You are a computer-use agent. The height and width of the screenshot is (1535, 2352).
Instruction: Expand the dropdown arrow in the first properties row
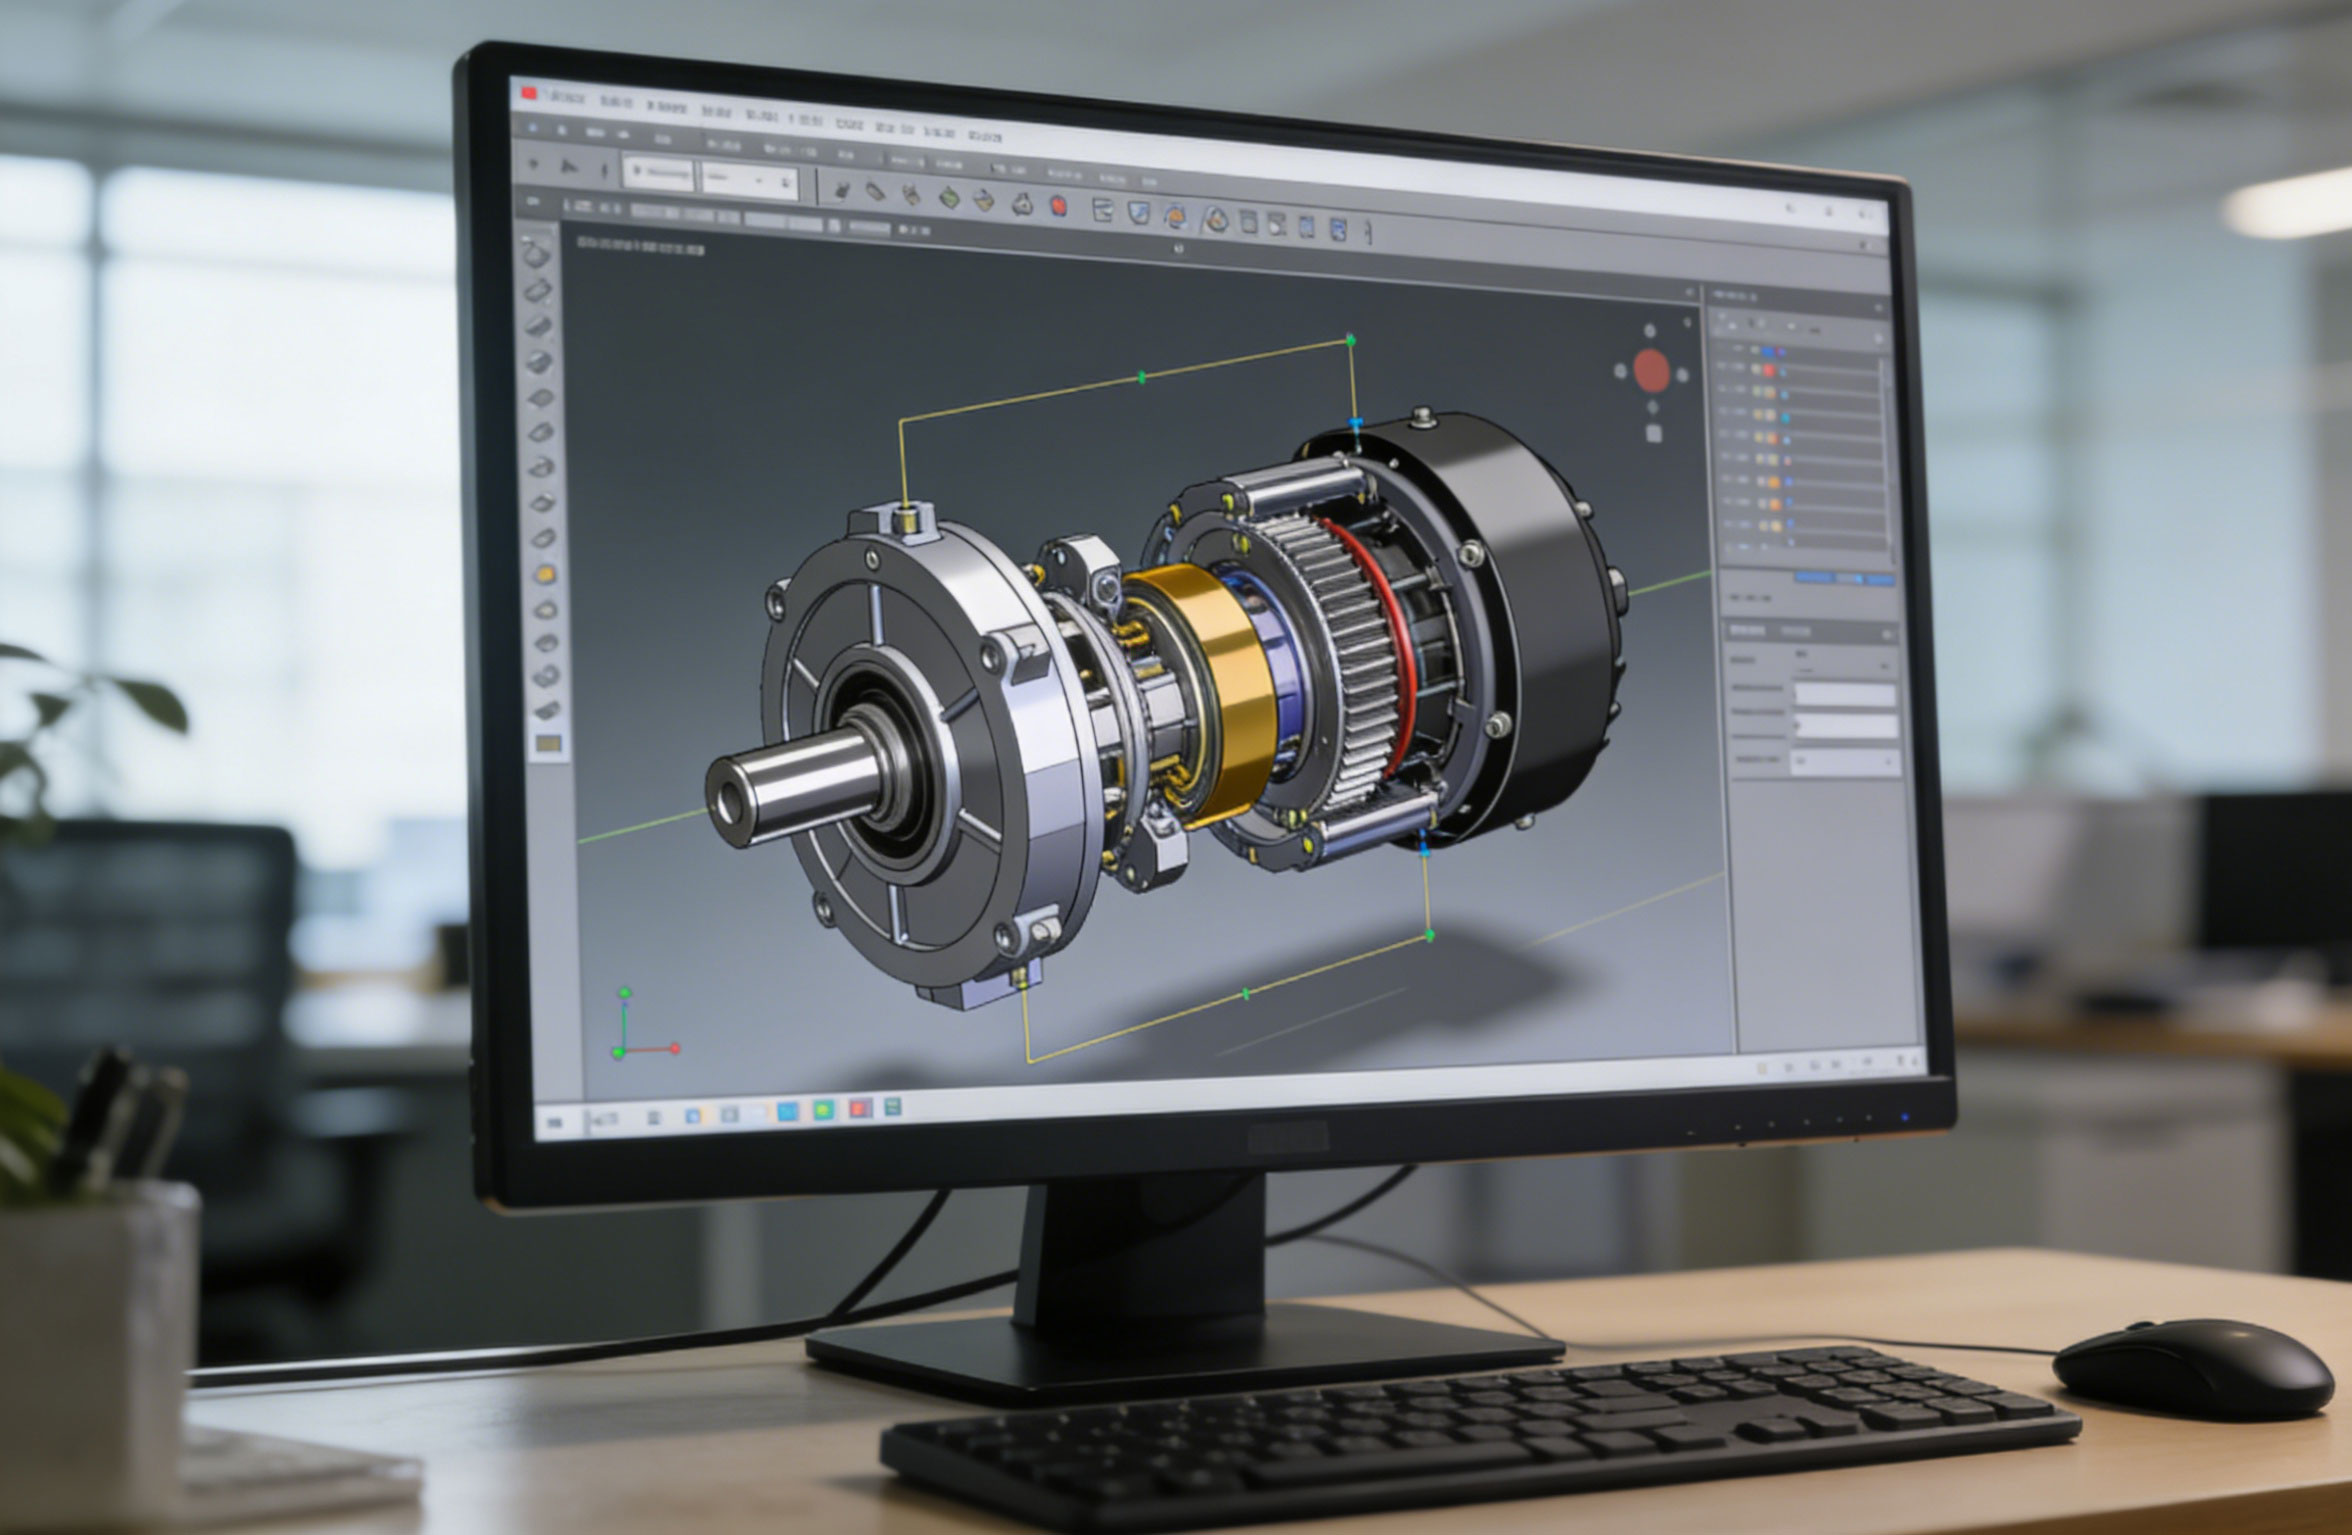click(1886, 664)
